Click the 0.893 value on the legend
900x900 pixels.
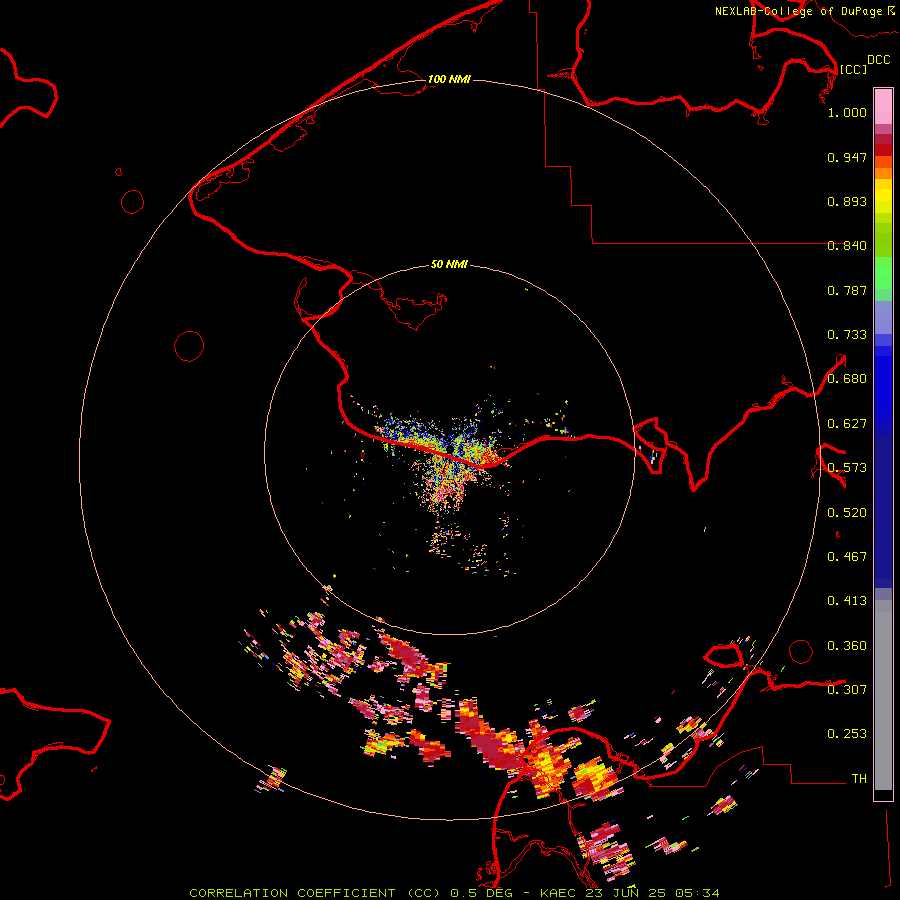point(847,201)
